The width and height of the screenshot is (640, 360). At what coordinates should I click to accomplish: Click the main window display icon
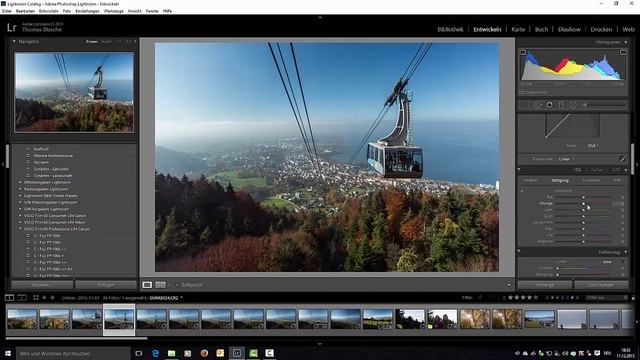click(x=9, y=298)
